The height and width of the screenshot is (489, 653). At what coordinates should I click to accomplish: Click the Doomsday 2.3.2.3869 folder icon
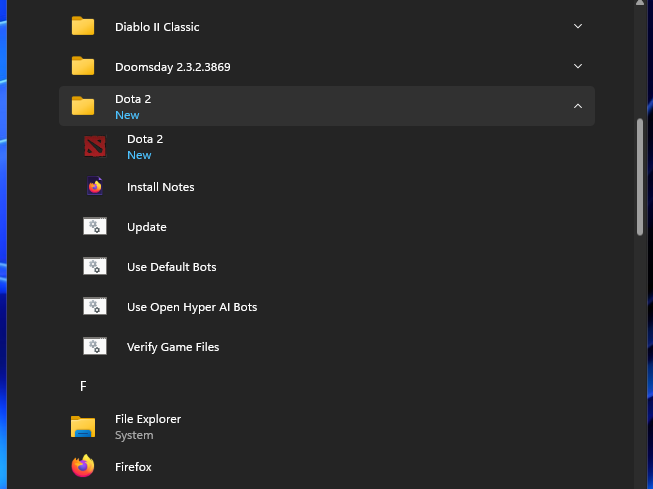coord(83,66)
